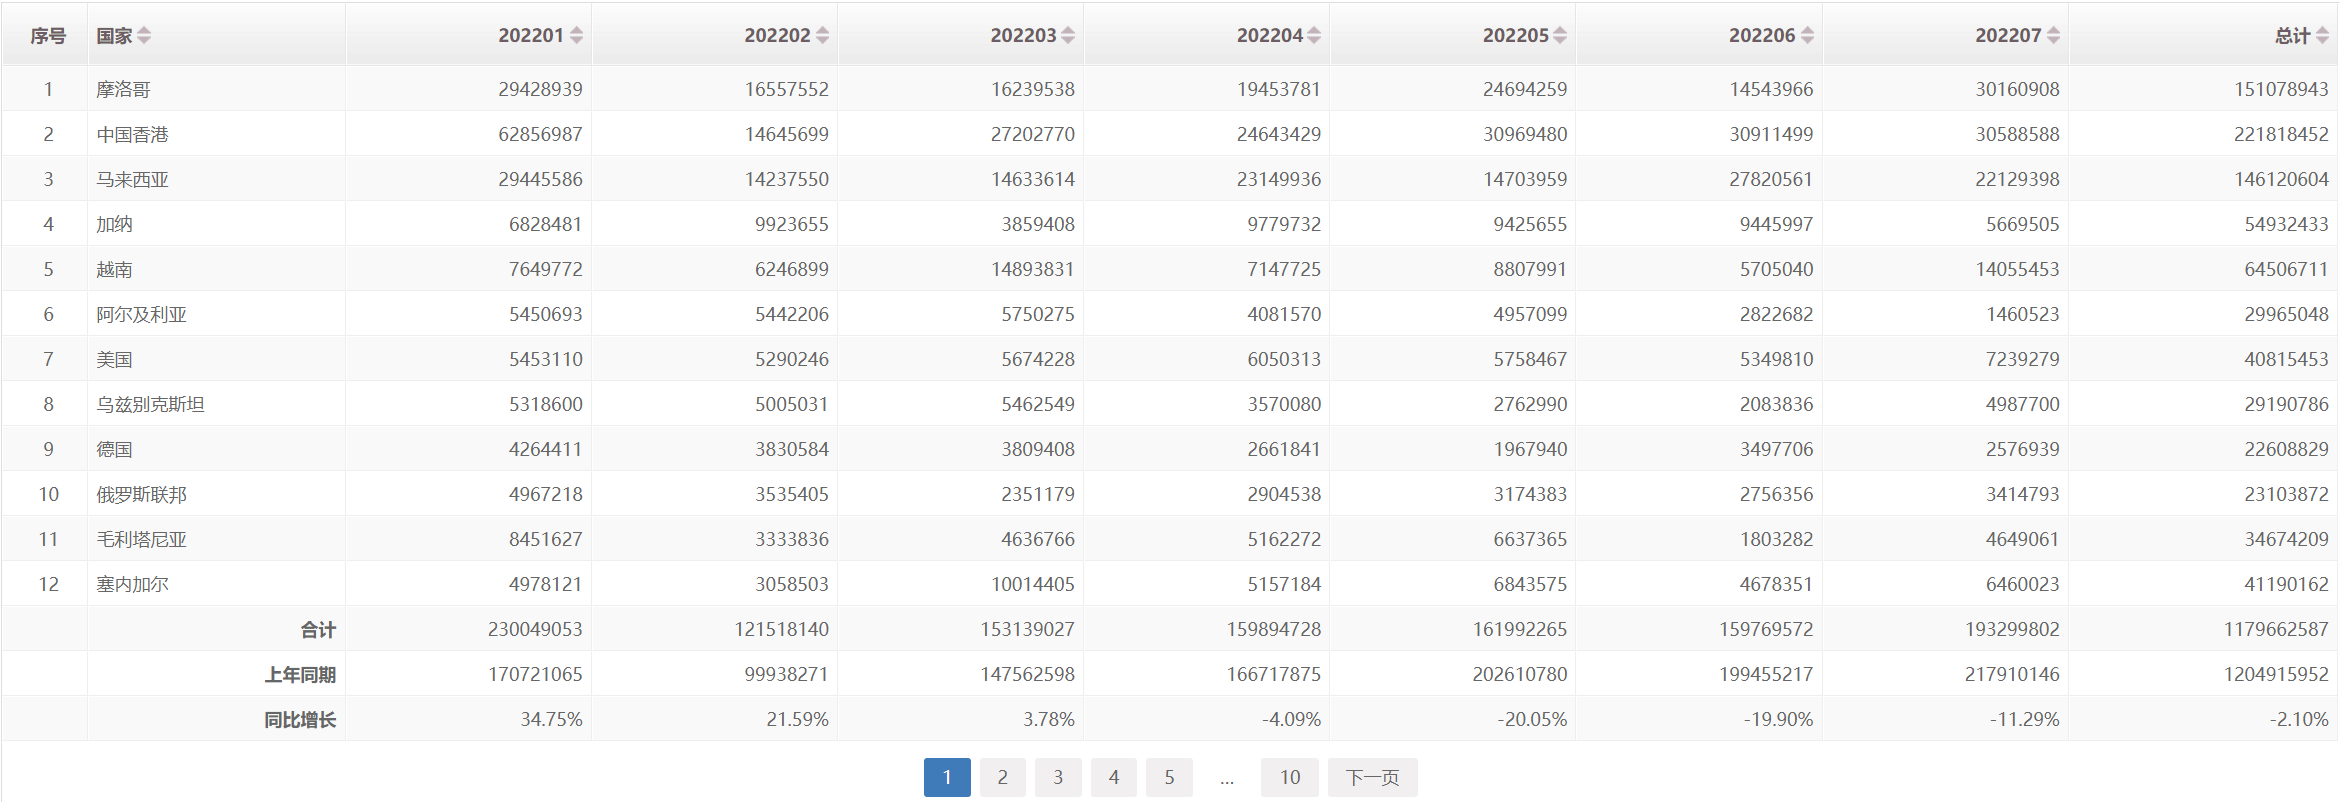Jump to last page 10
The height and width of the screenshot is (802, 2345).
1289,777
